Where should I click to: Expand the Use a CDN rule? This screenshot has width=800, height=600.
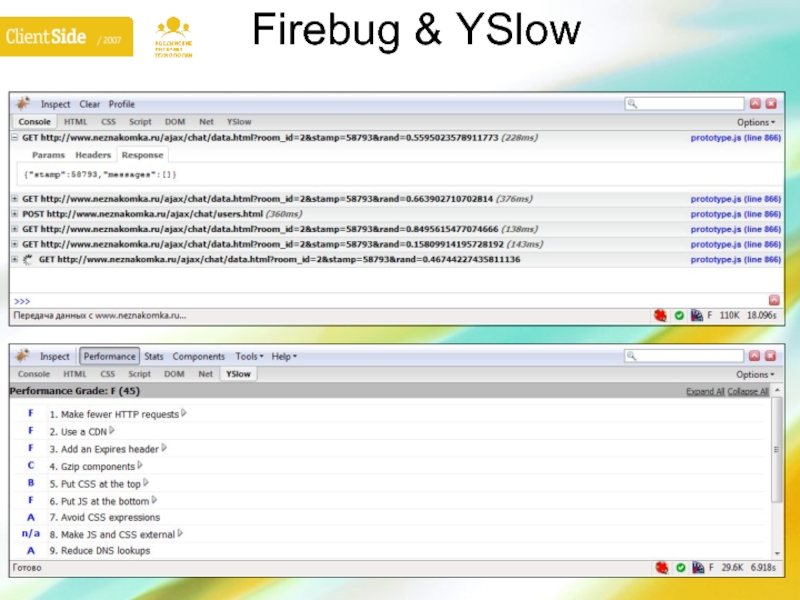point(112,431)
